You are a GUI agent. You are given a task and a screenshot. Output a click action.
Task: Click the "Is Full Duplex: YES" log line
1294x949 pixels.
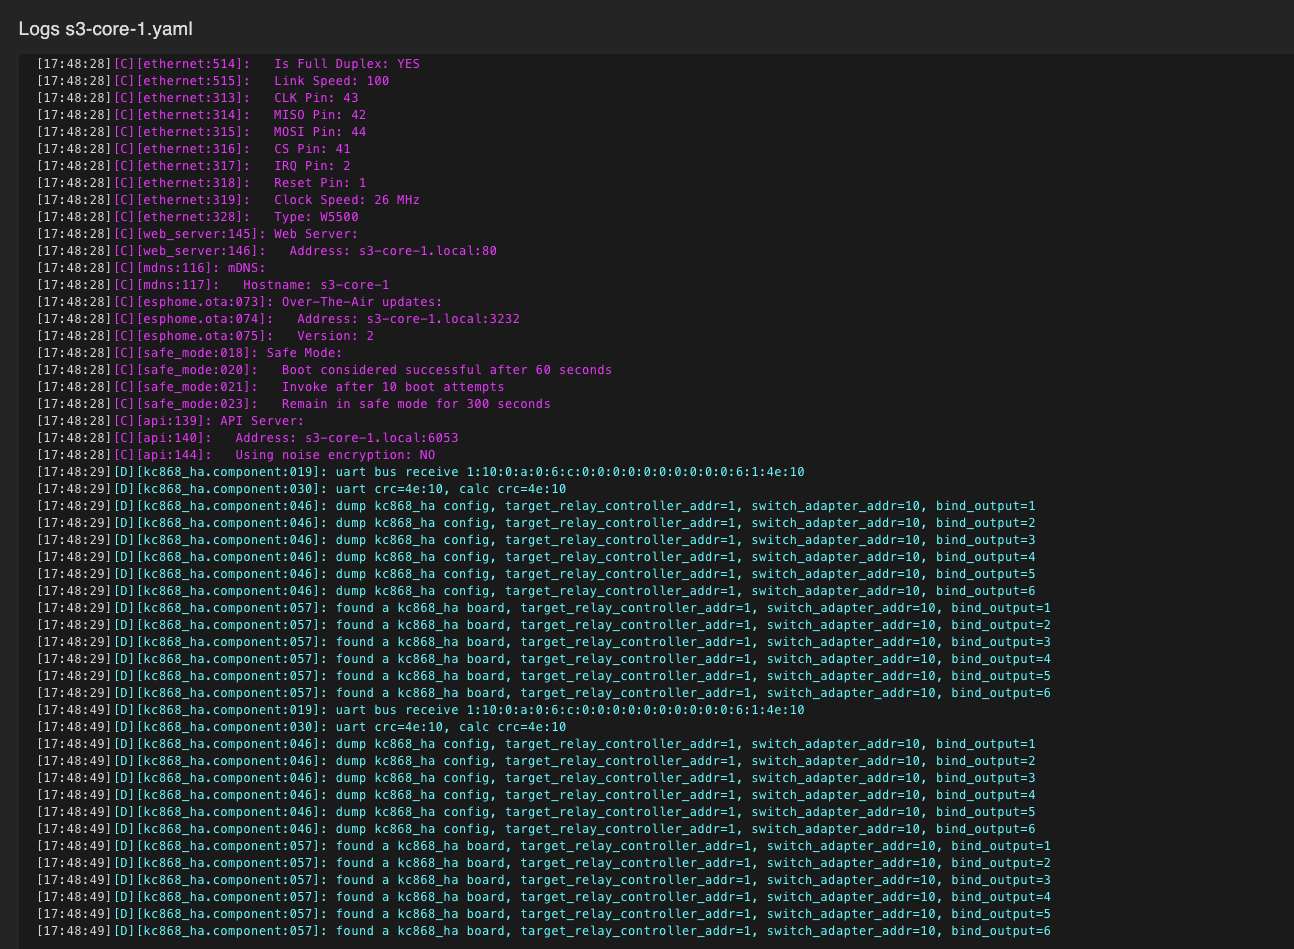(x=346, y=64)
